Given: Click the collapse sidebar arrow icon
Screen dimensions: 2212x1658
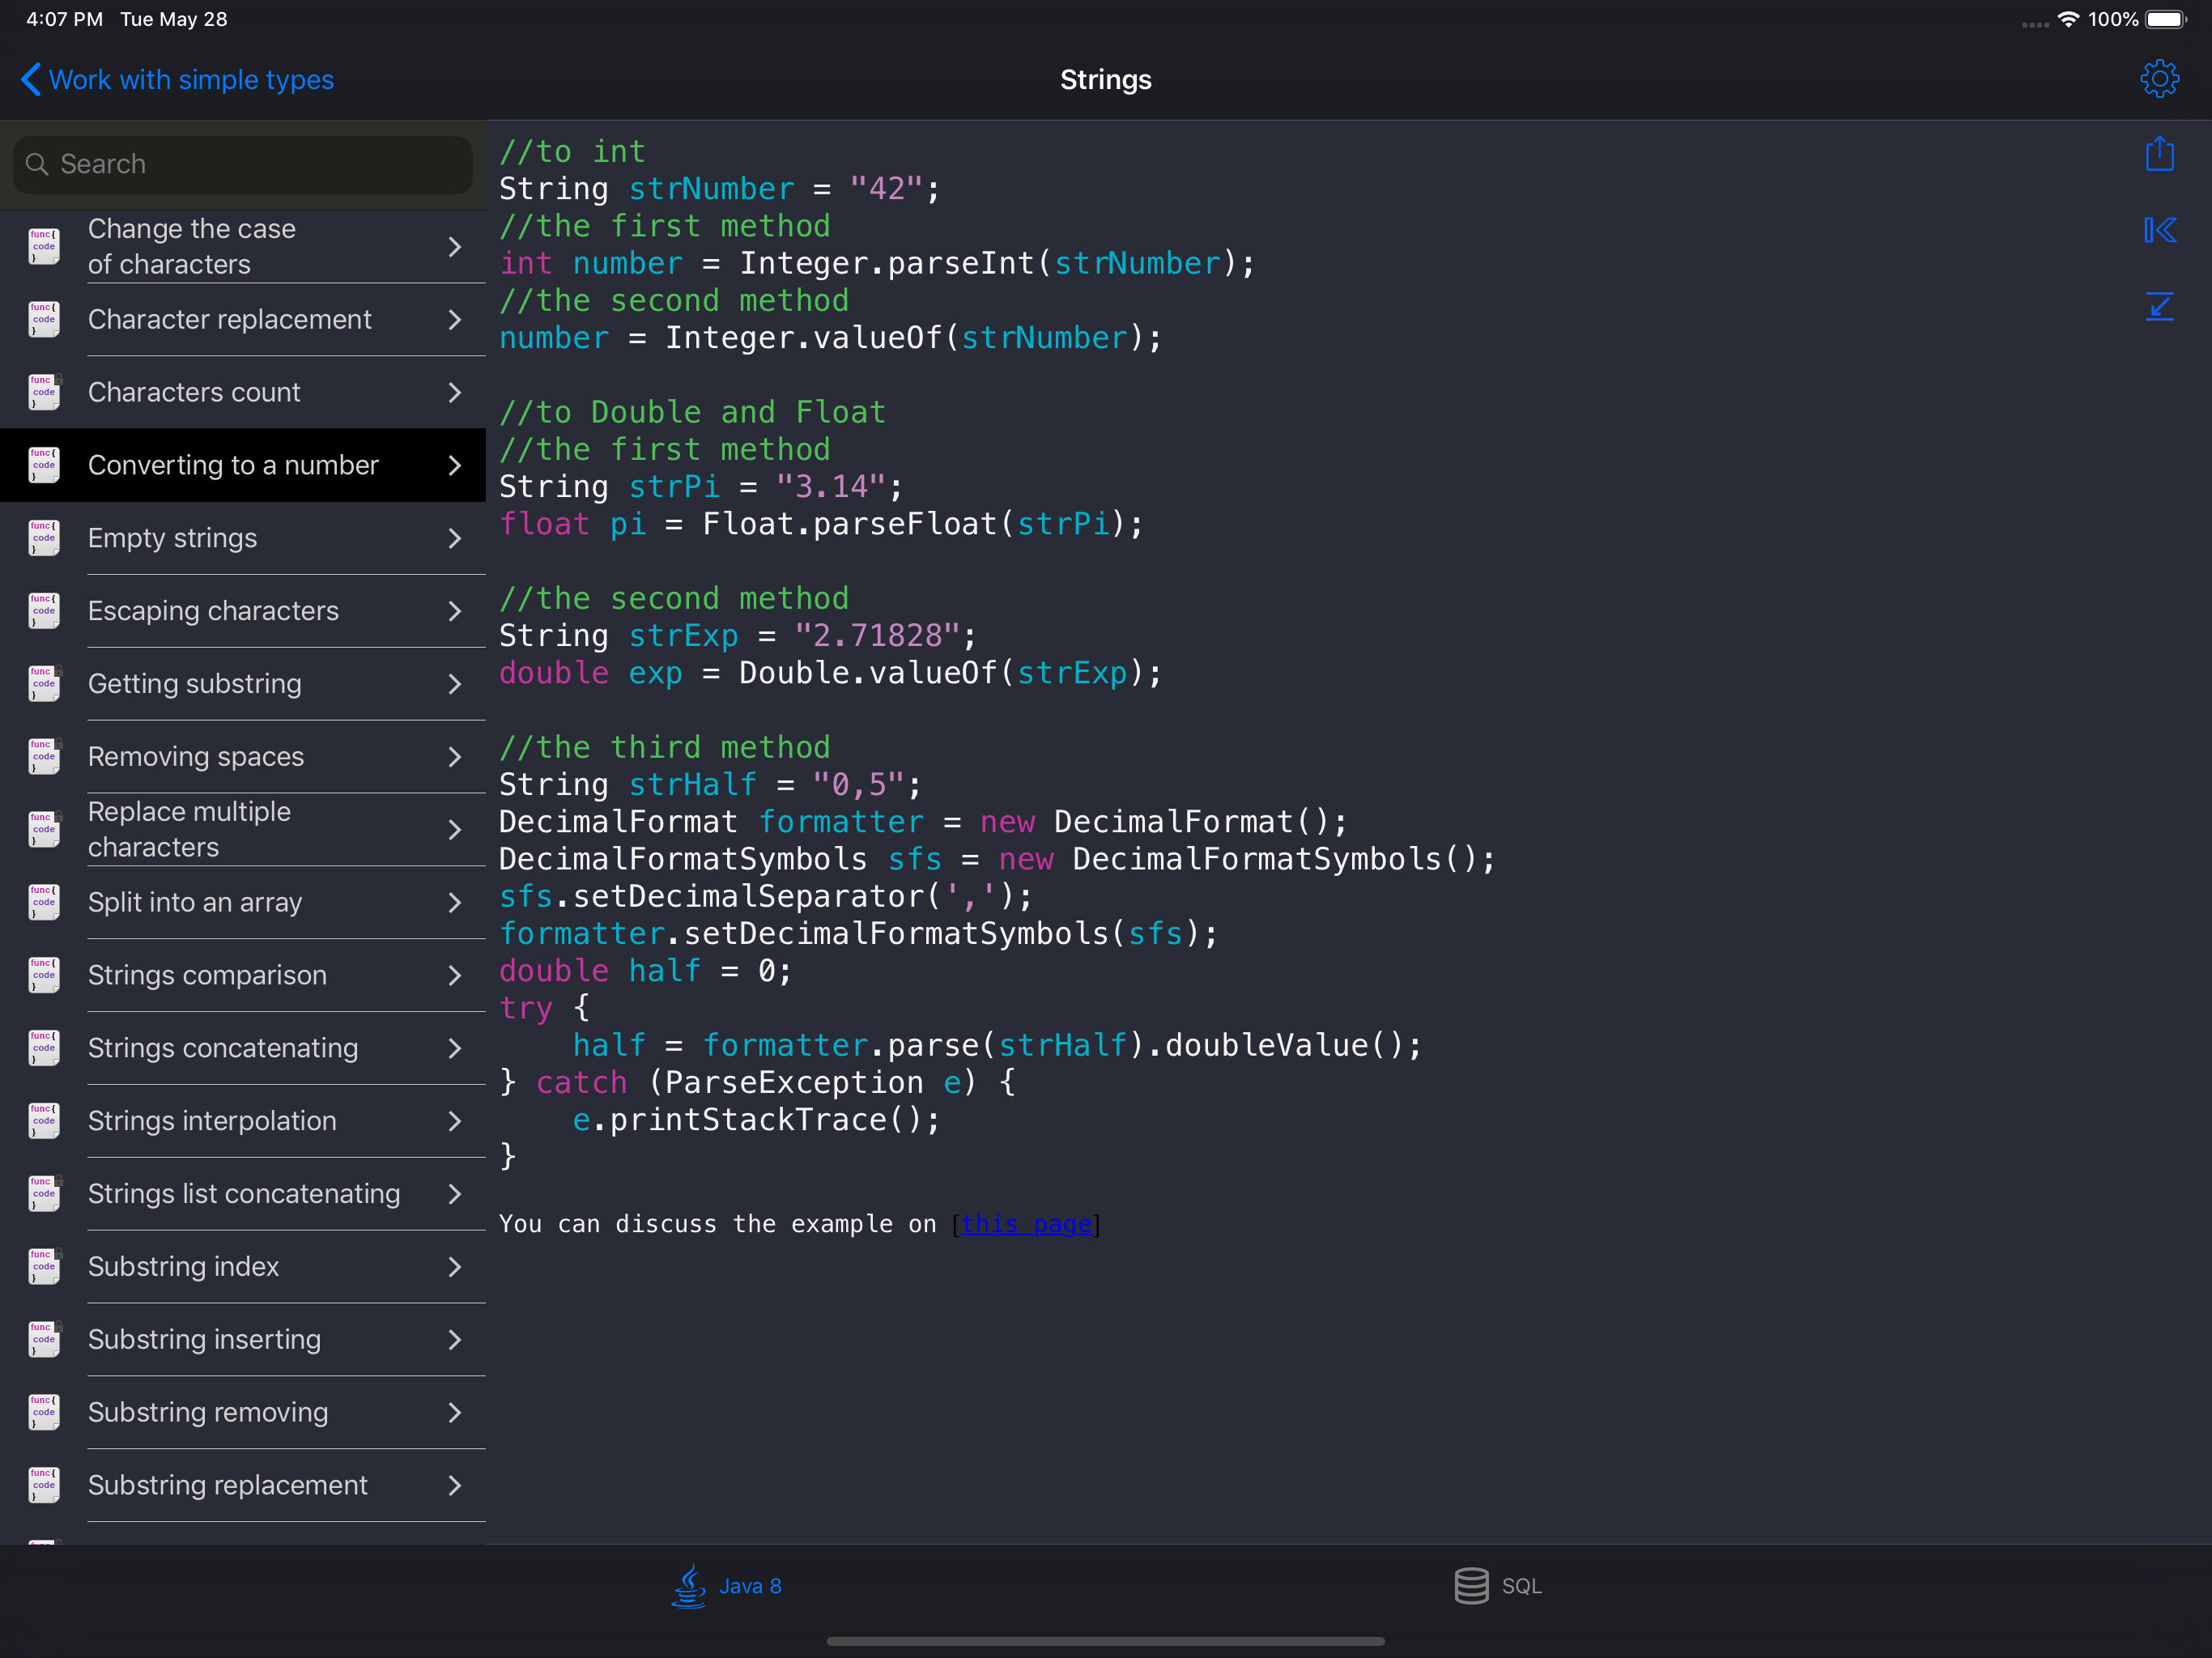Looking at the screenshot, I should click(x=2159, y=230).
